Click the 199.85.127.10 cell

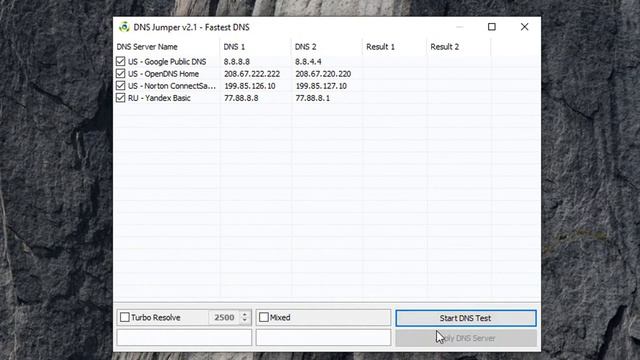[x=321, y=86]
